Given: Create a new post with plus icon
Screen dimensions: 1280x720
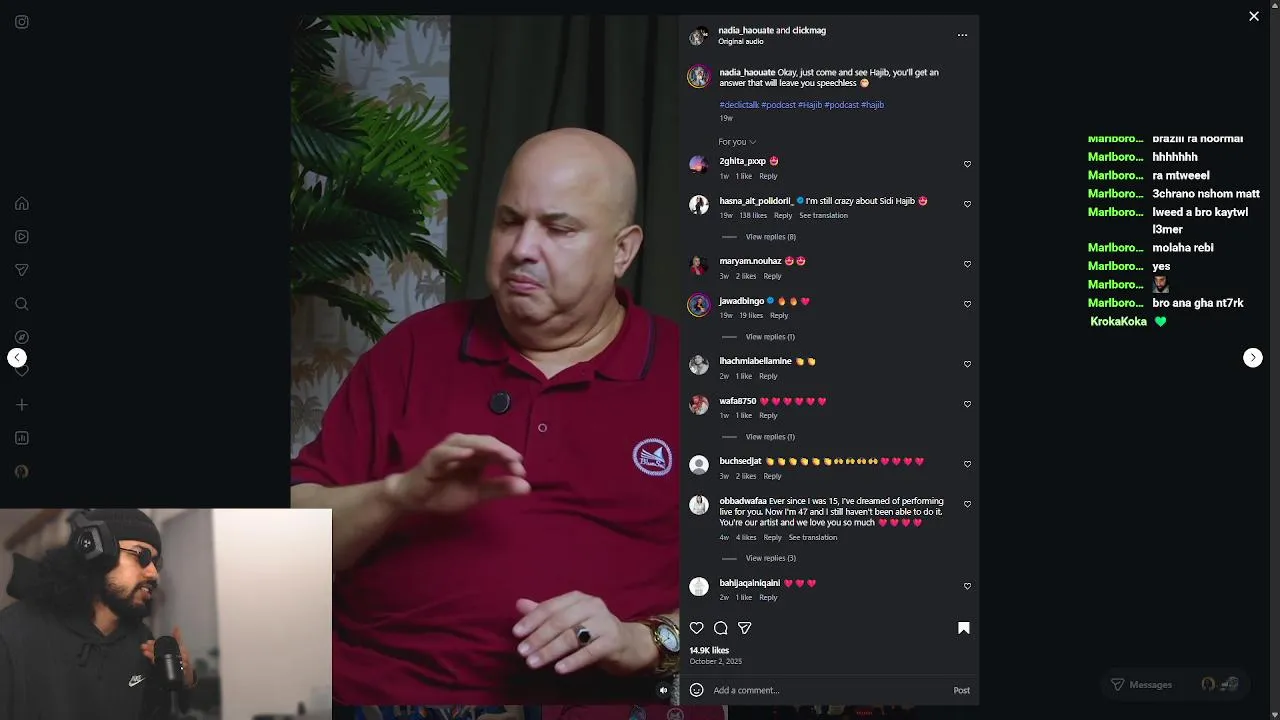Looking at the screenshot, I should [21, 405].
